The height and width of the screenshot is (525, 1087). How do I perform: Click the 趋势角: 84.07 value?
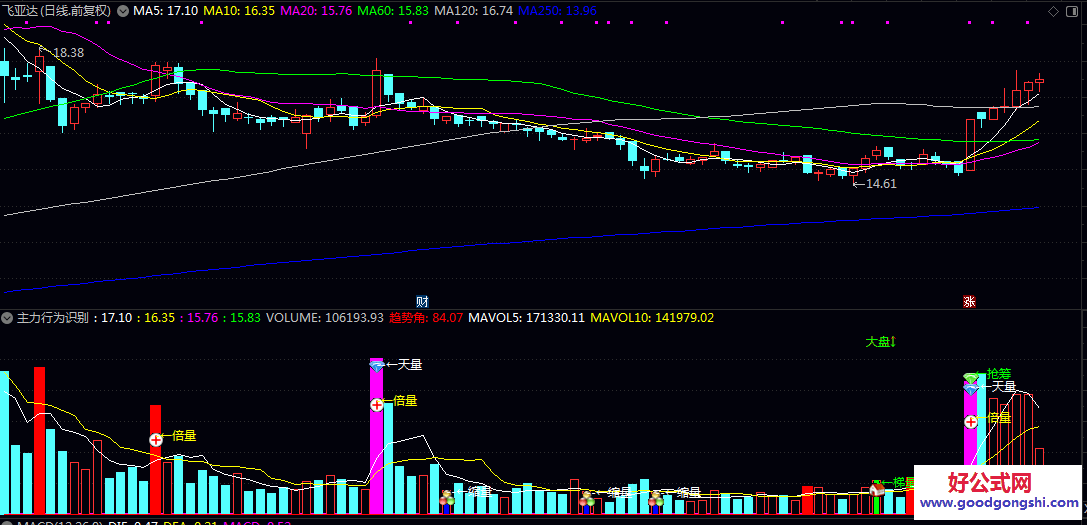(x=426, y=318)
